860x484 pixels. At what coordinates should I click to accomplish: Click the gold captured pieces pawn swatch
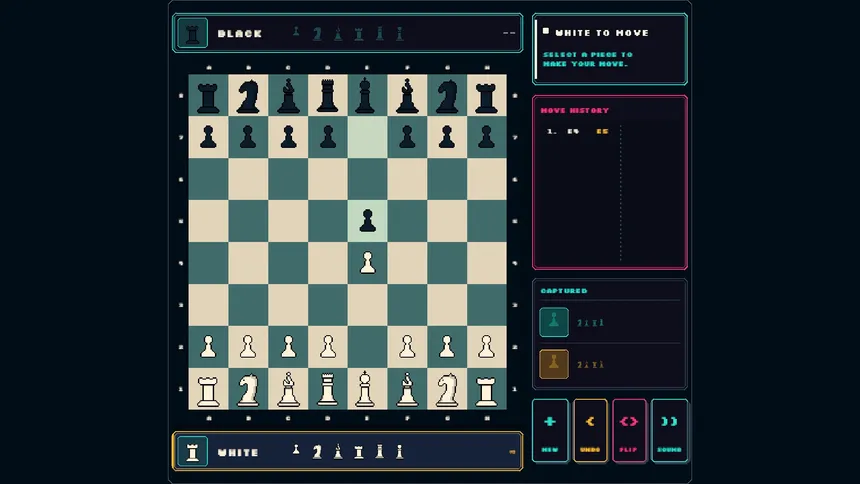point(554,364)
